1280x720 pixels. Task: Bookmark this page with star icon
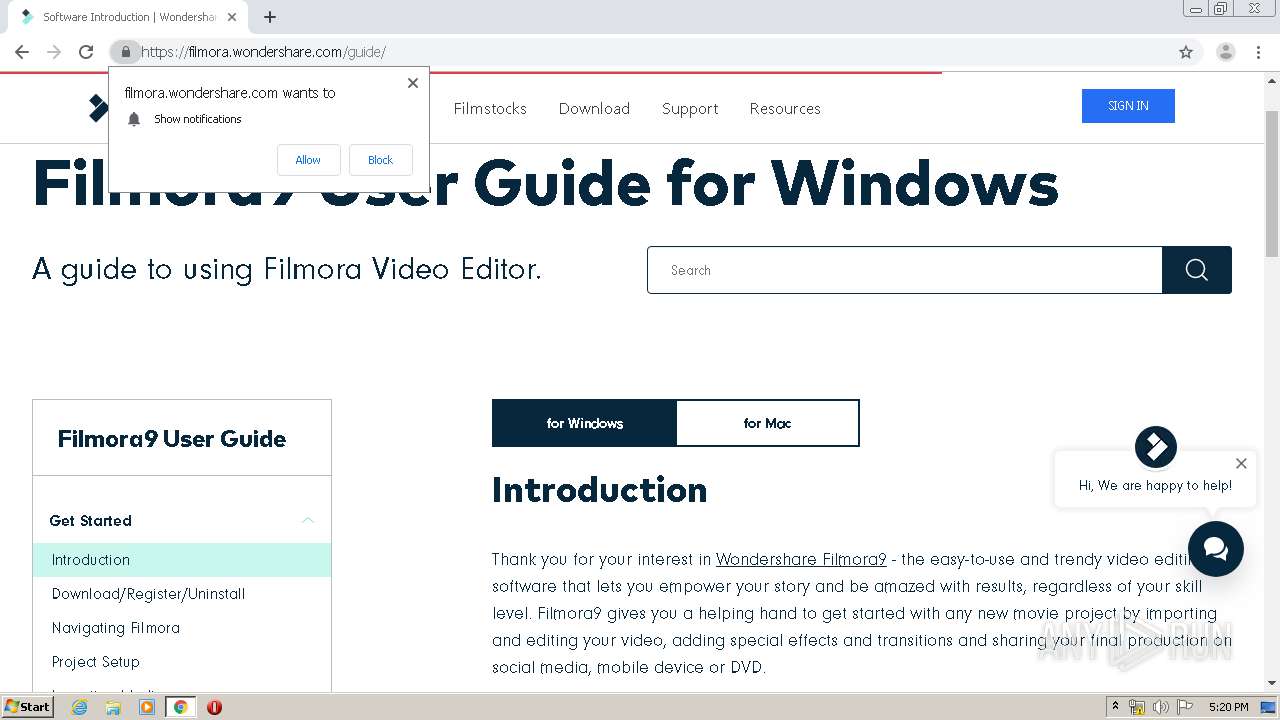tap(1186, 52)
